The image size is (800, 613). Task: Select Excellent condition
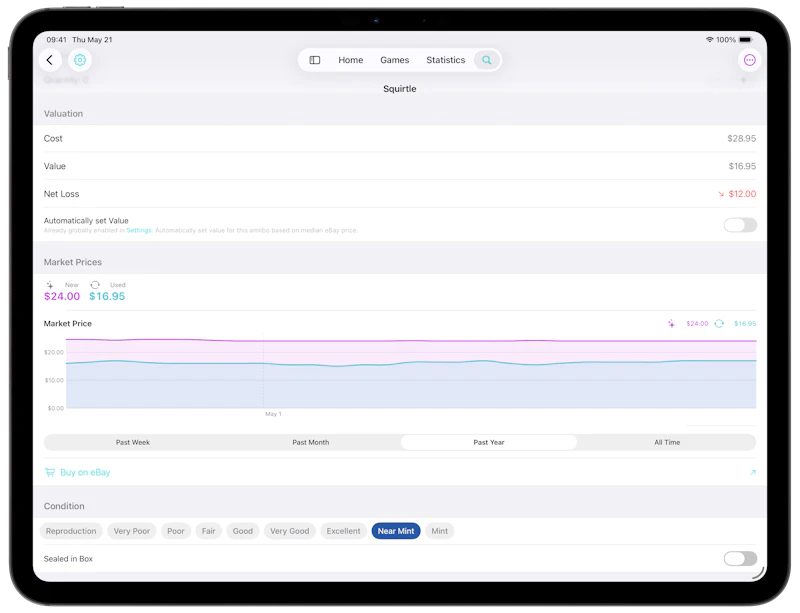tap(343, 531)
